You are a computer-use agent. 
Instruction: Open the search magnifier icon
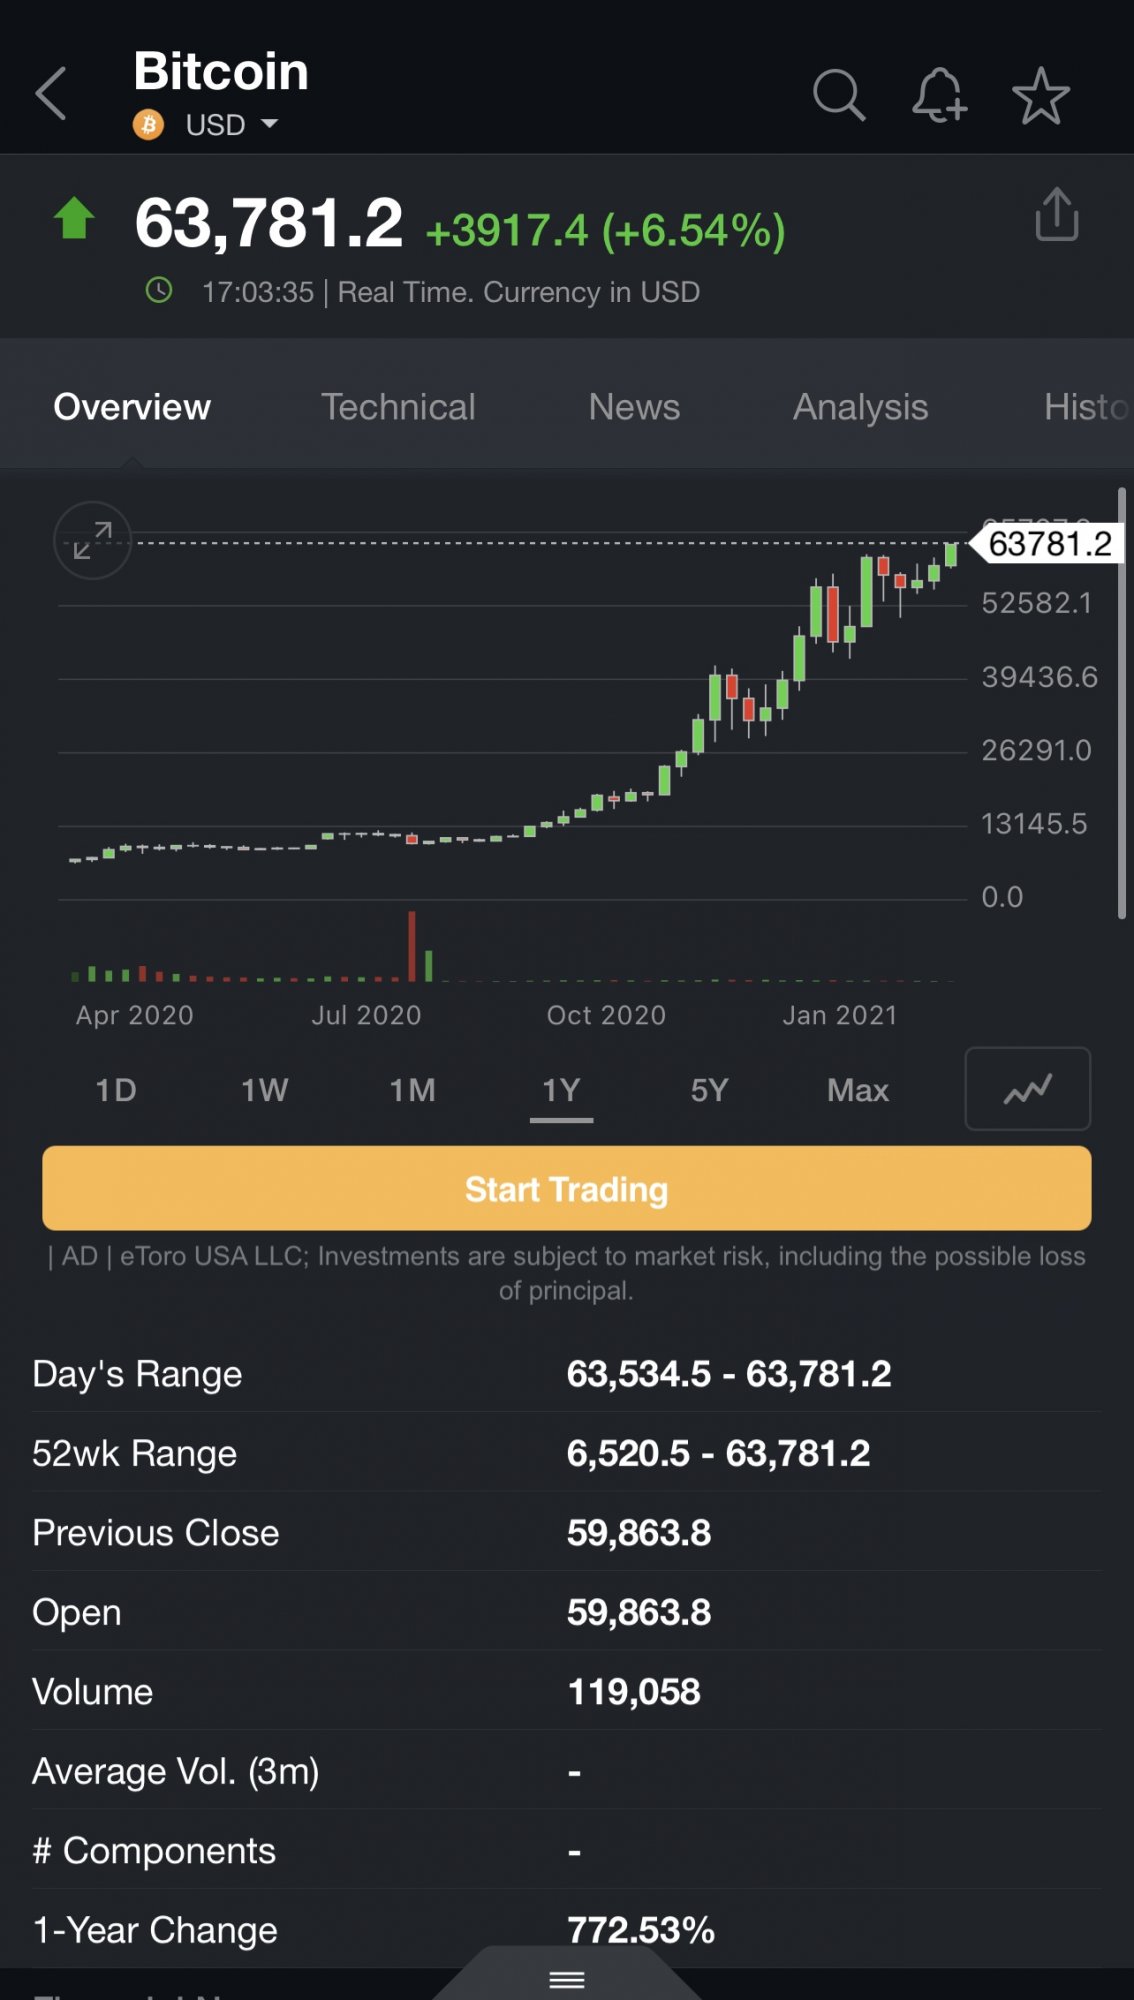coord(838,95)
